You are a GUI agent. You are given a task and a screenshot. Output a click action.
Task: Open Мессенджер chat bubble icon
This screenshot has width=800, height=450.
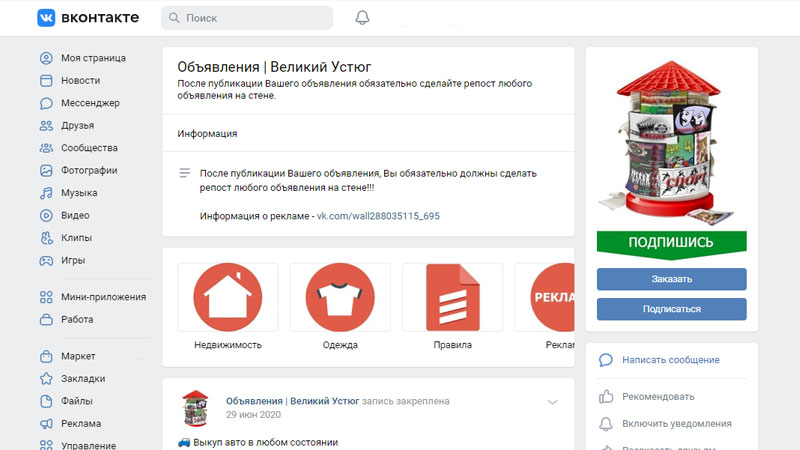[46, 103]
